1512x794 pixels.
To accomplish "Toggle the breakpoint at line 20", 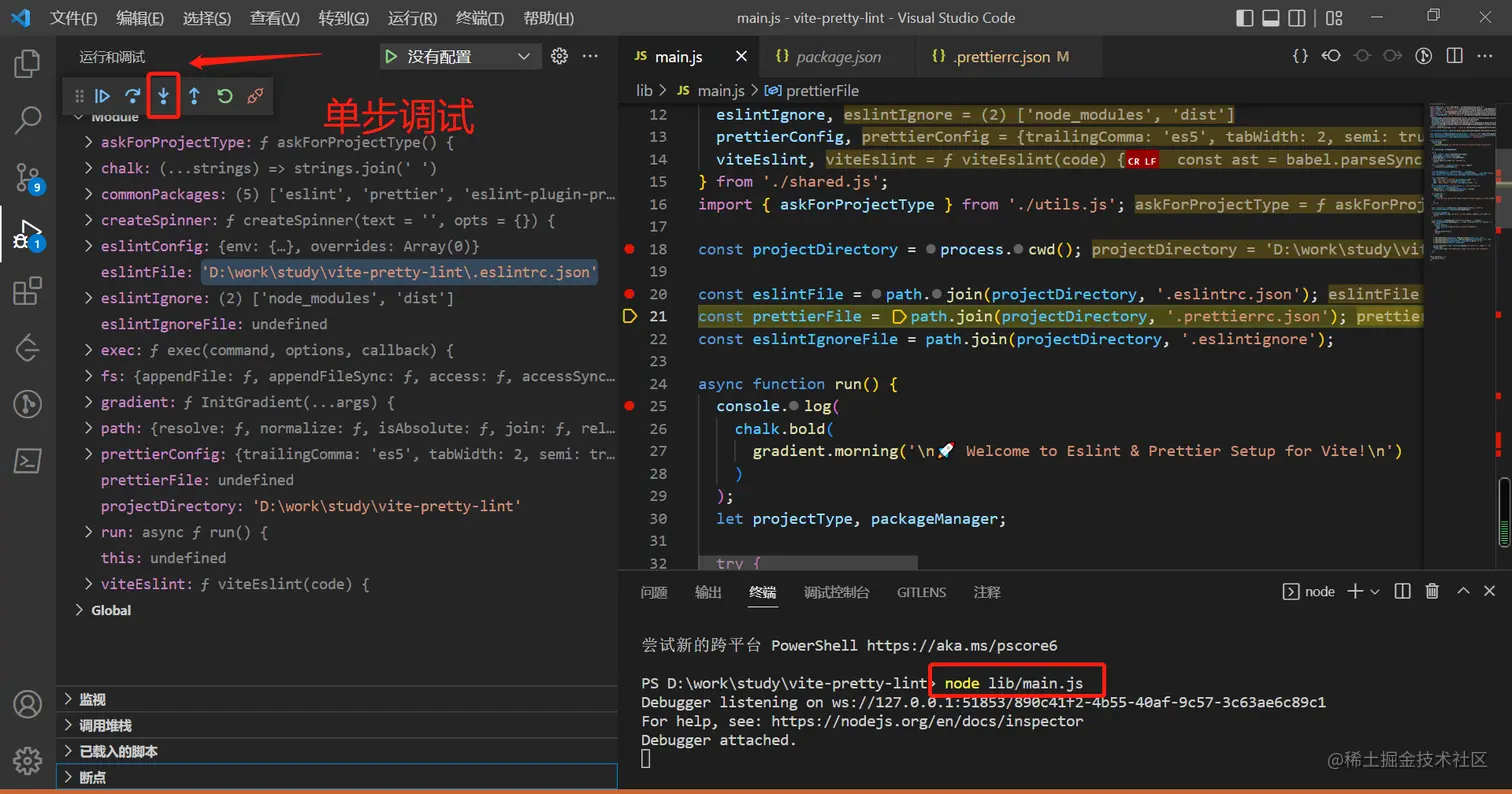I will click(x=629, y=294).
